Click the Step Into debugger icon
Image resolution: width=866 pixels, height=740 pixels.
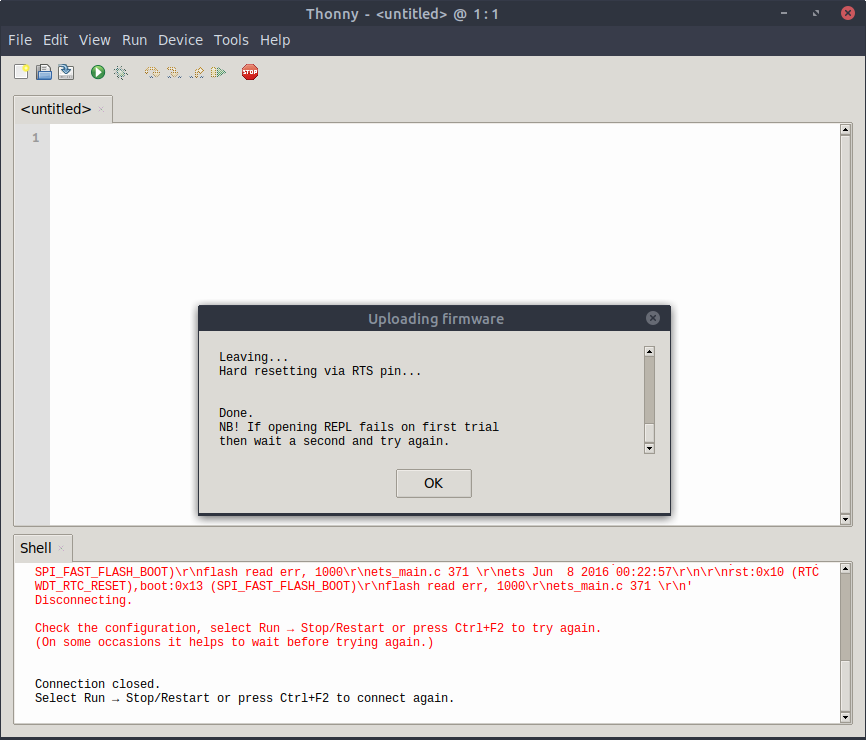pyautogui.click(x=174, y=72)
